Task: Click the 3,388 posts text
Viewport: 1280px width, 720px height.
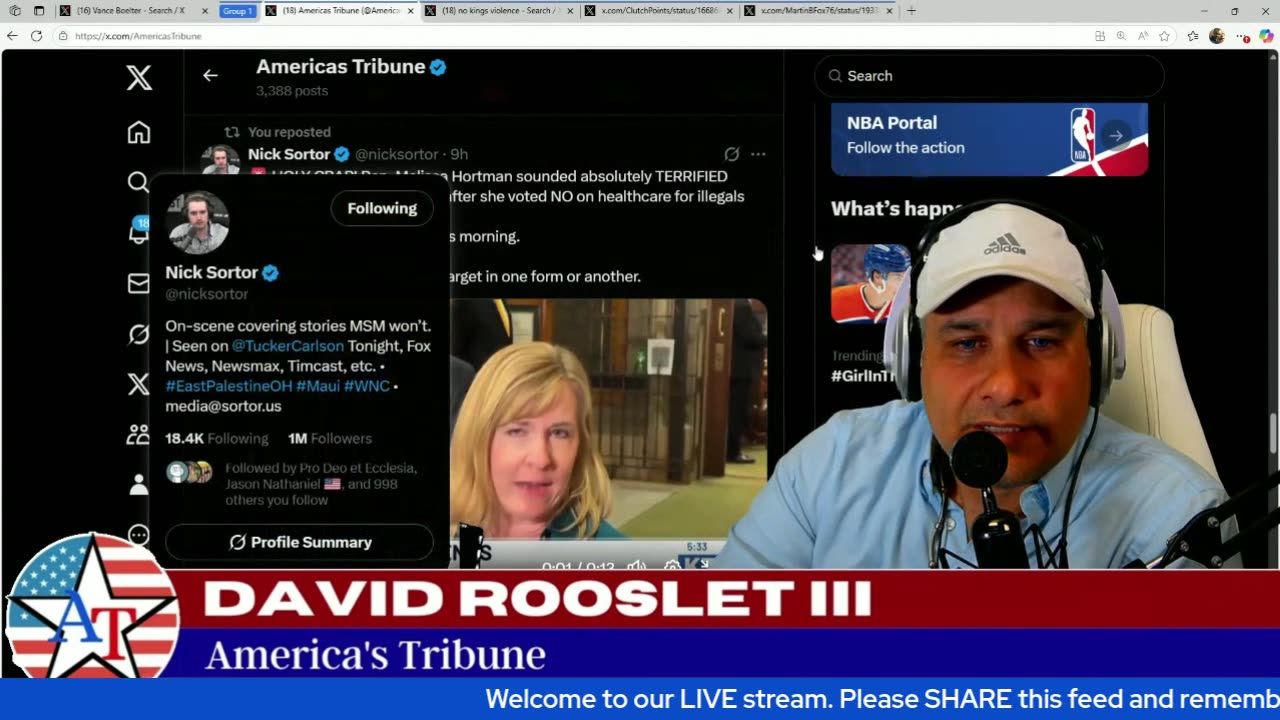Action: point(292,91)
